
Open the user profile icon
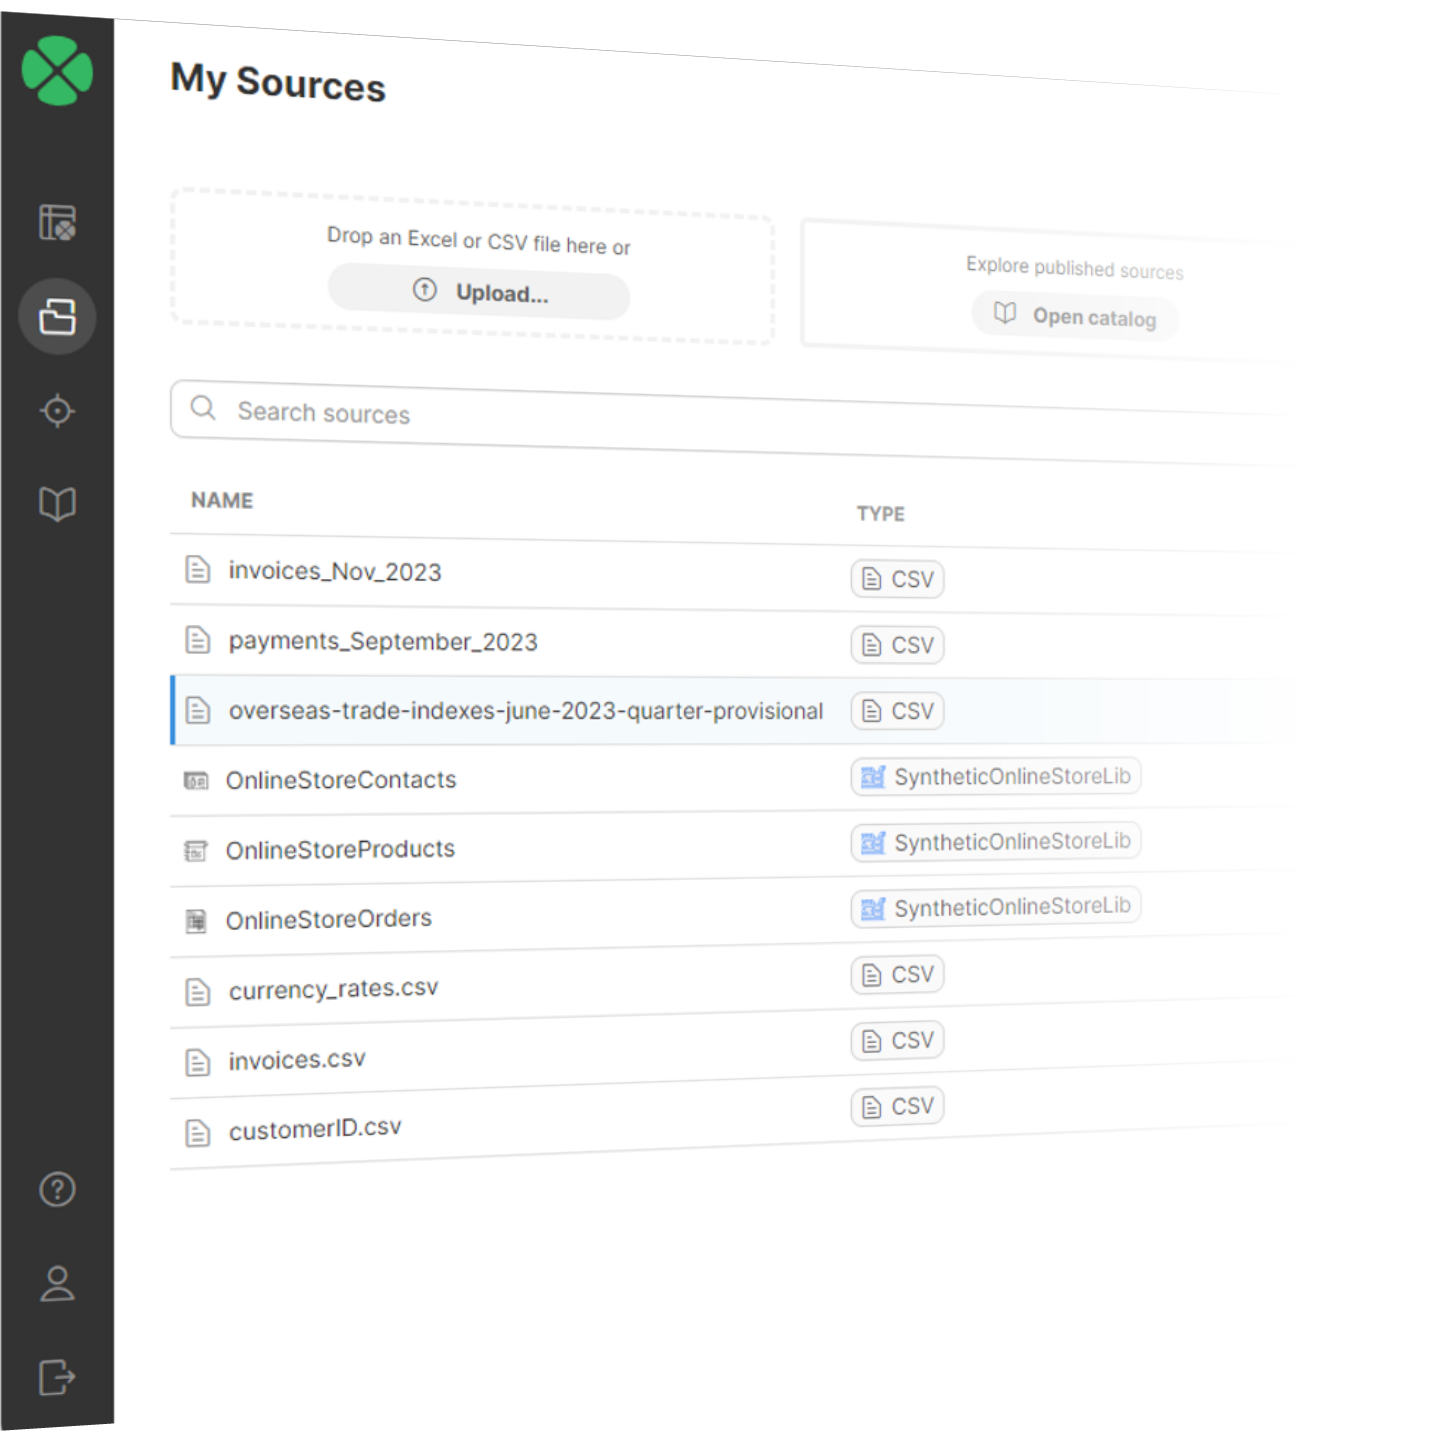[x=57, y=1283]
